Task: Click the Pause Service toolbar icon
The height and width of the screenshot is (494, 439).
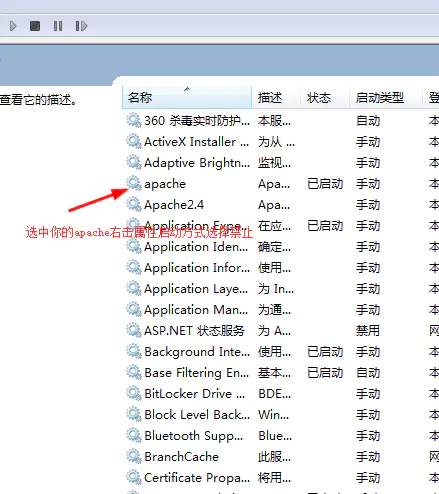Action: click(58, 26)
